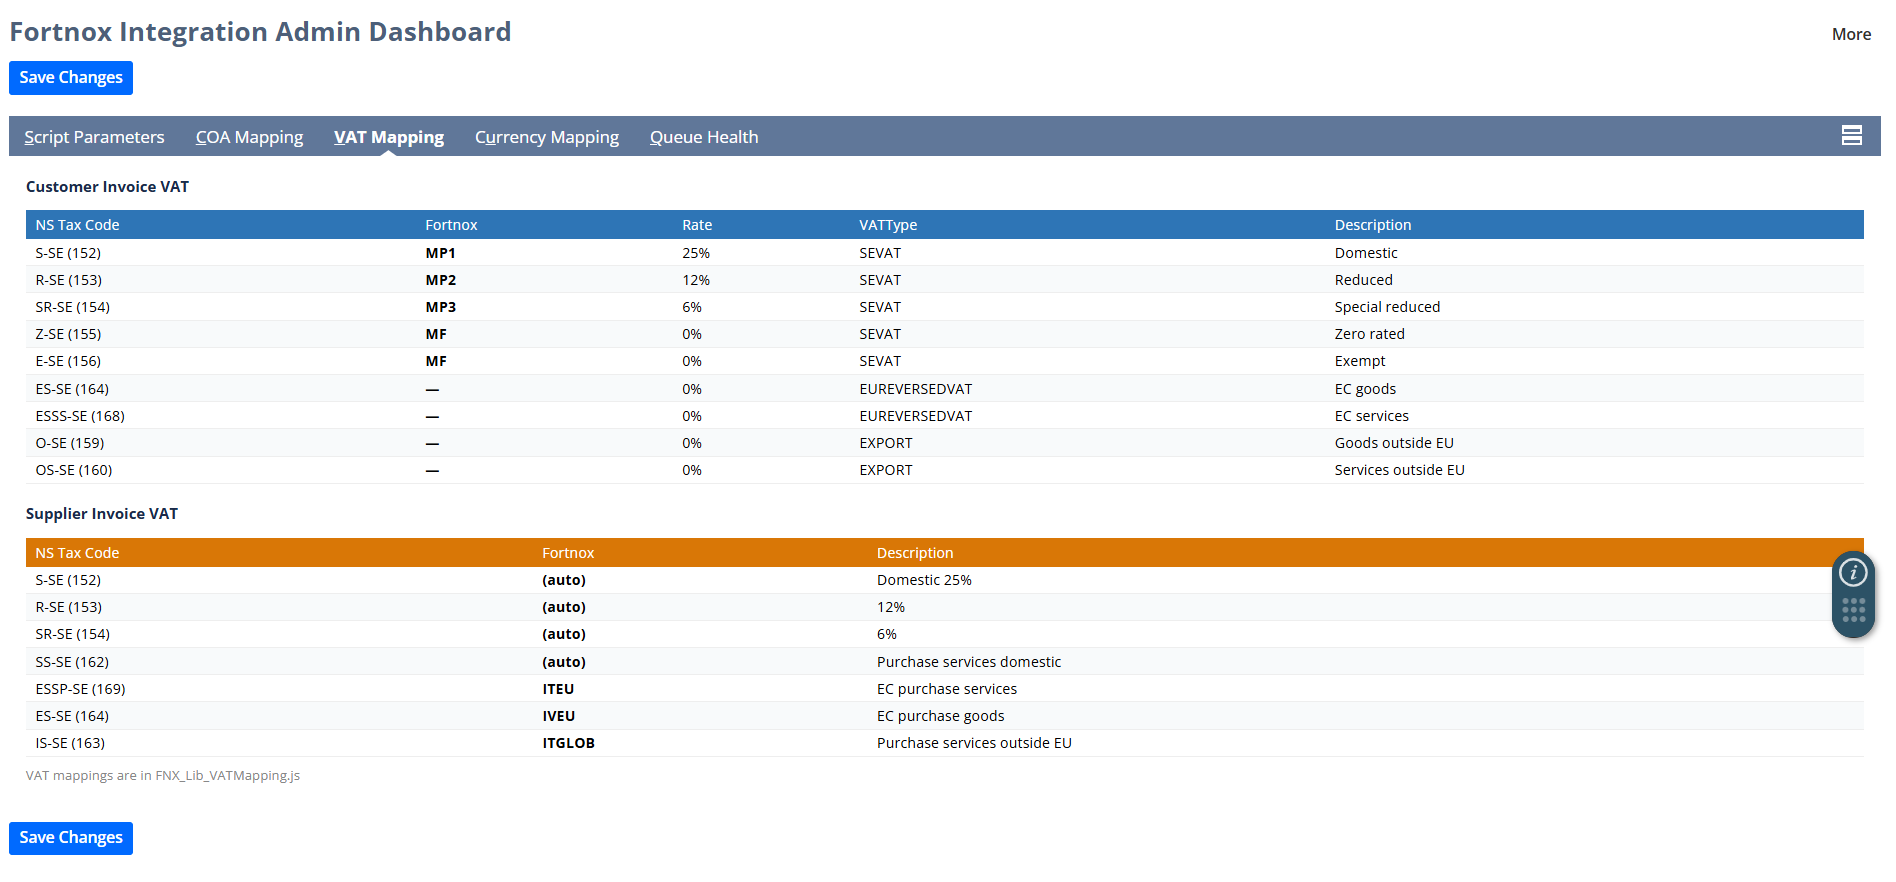
Task: Click the Supplier Invoice VAT section heading
Action: pos(102,514)
